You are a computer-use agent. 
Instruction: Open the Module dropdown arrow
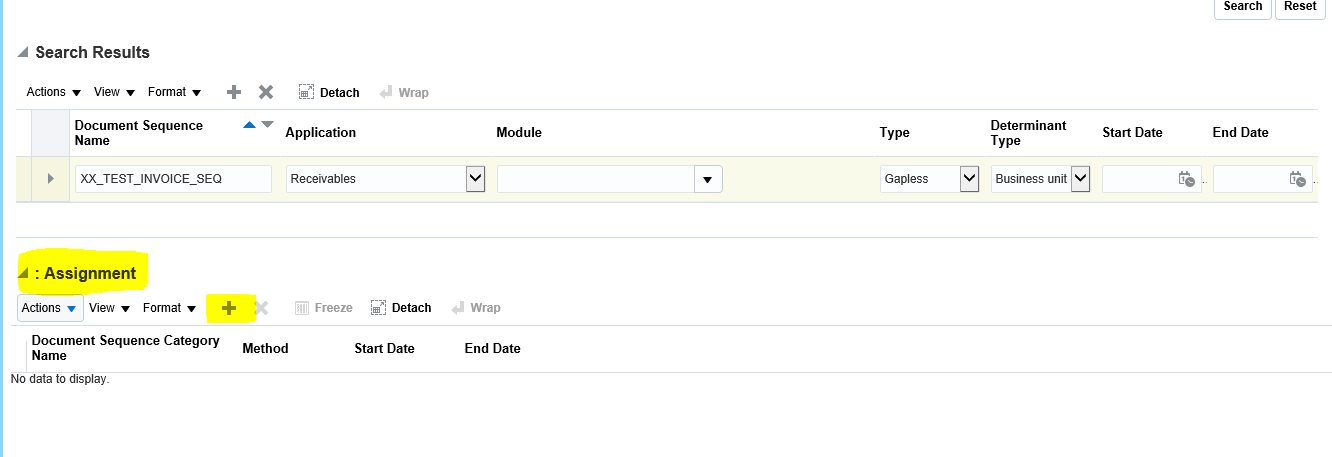pos(708,179)
